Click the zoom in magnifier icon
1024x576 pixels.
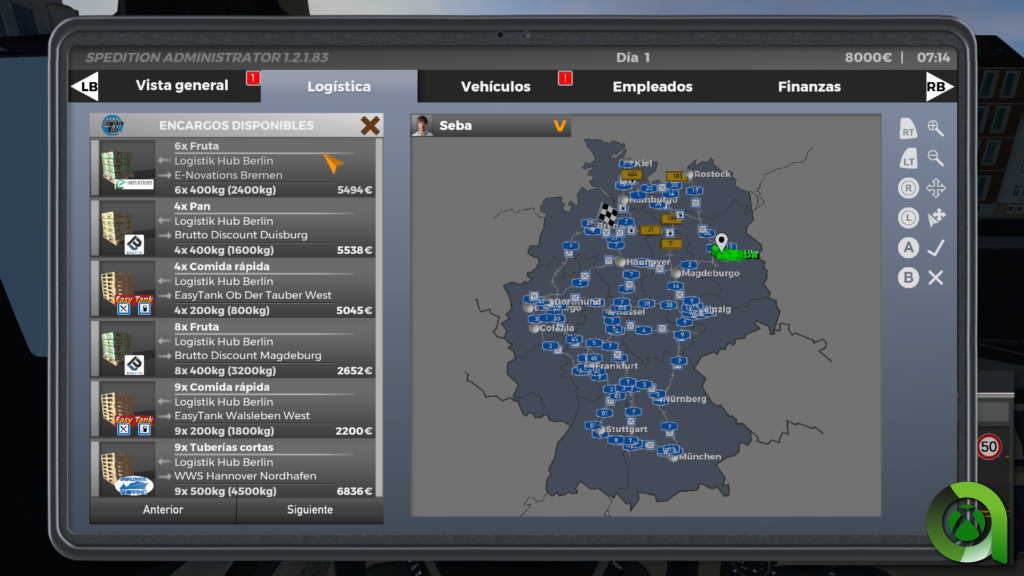[935, 128]
